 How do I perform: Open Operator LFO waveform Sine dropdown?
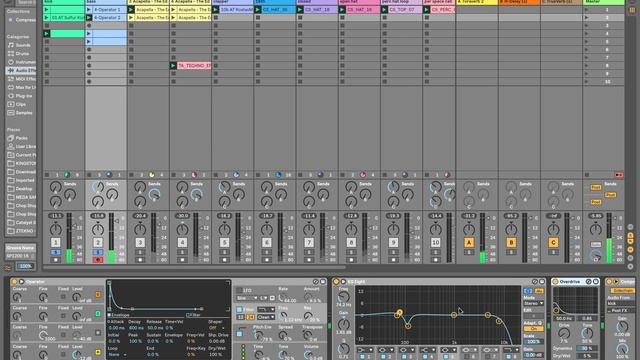click(247, 298)
